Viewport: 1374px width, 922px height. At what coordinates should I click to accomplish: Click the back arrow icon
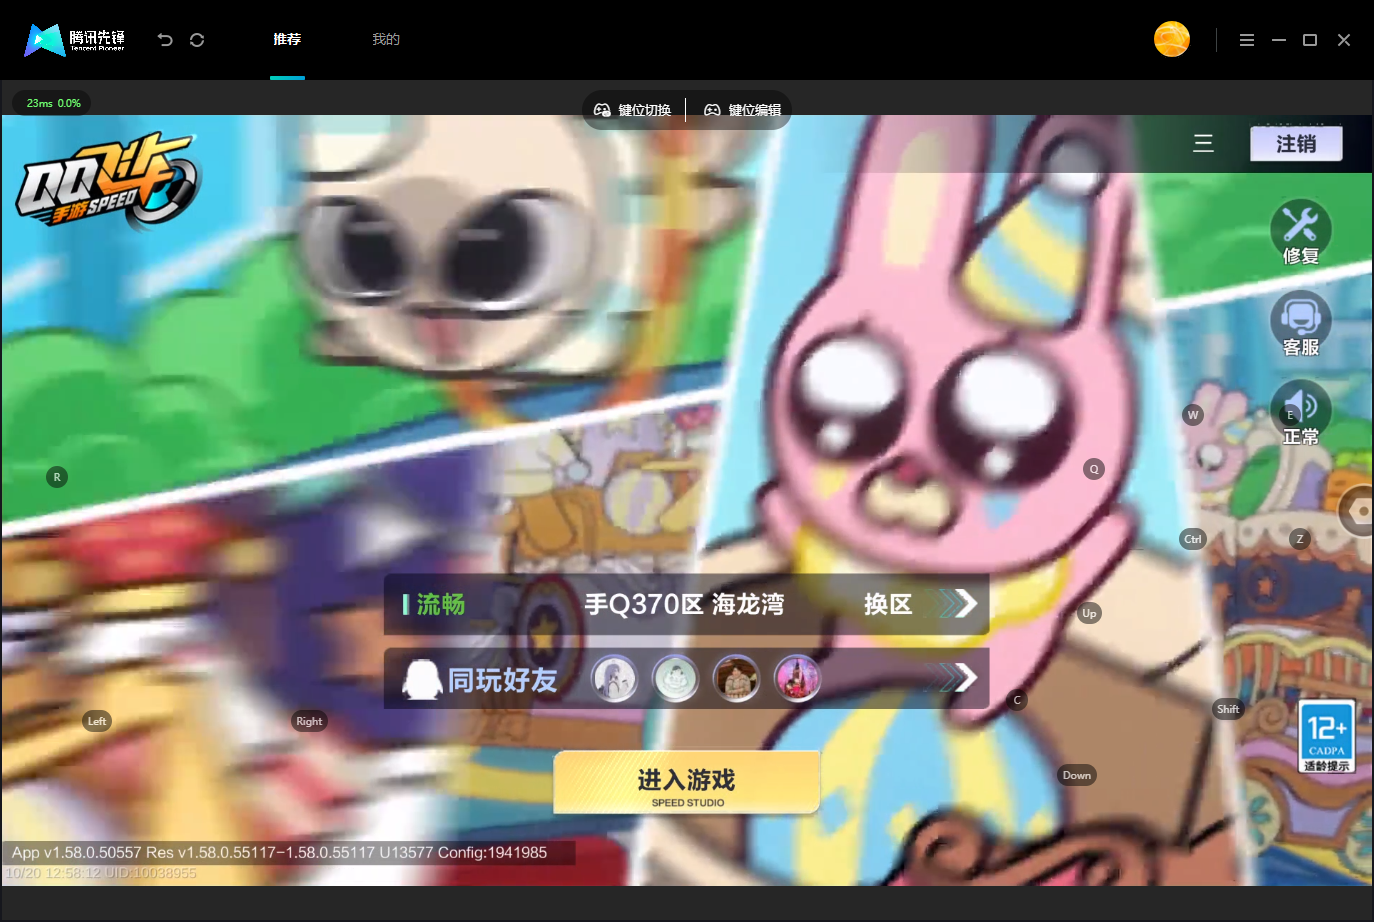coord(165,40)
